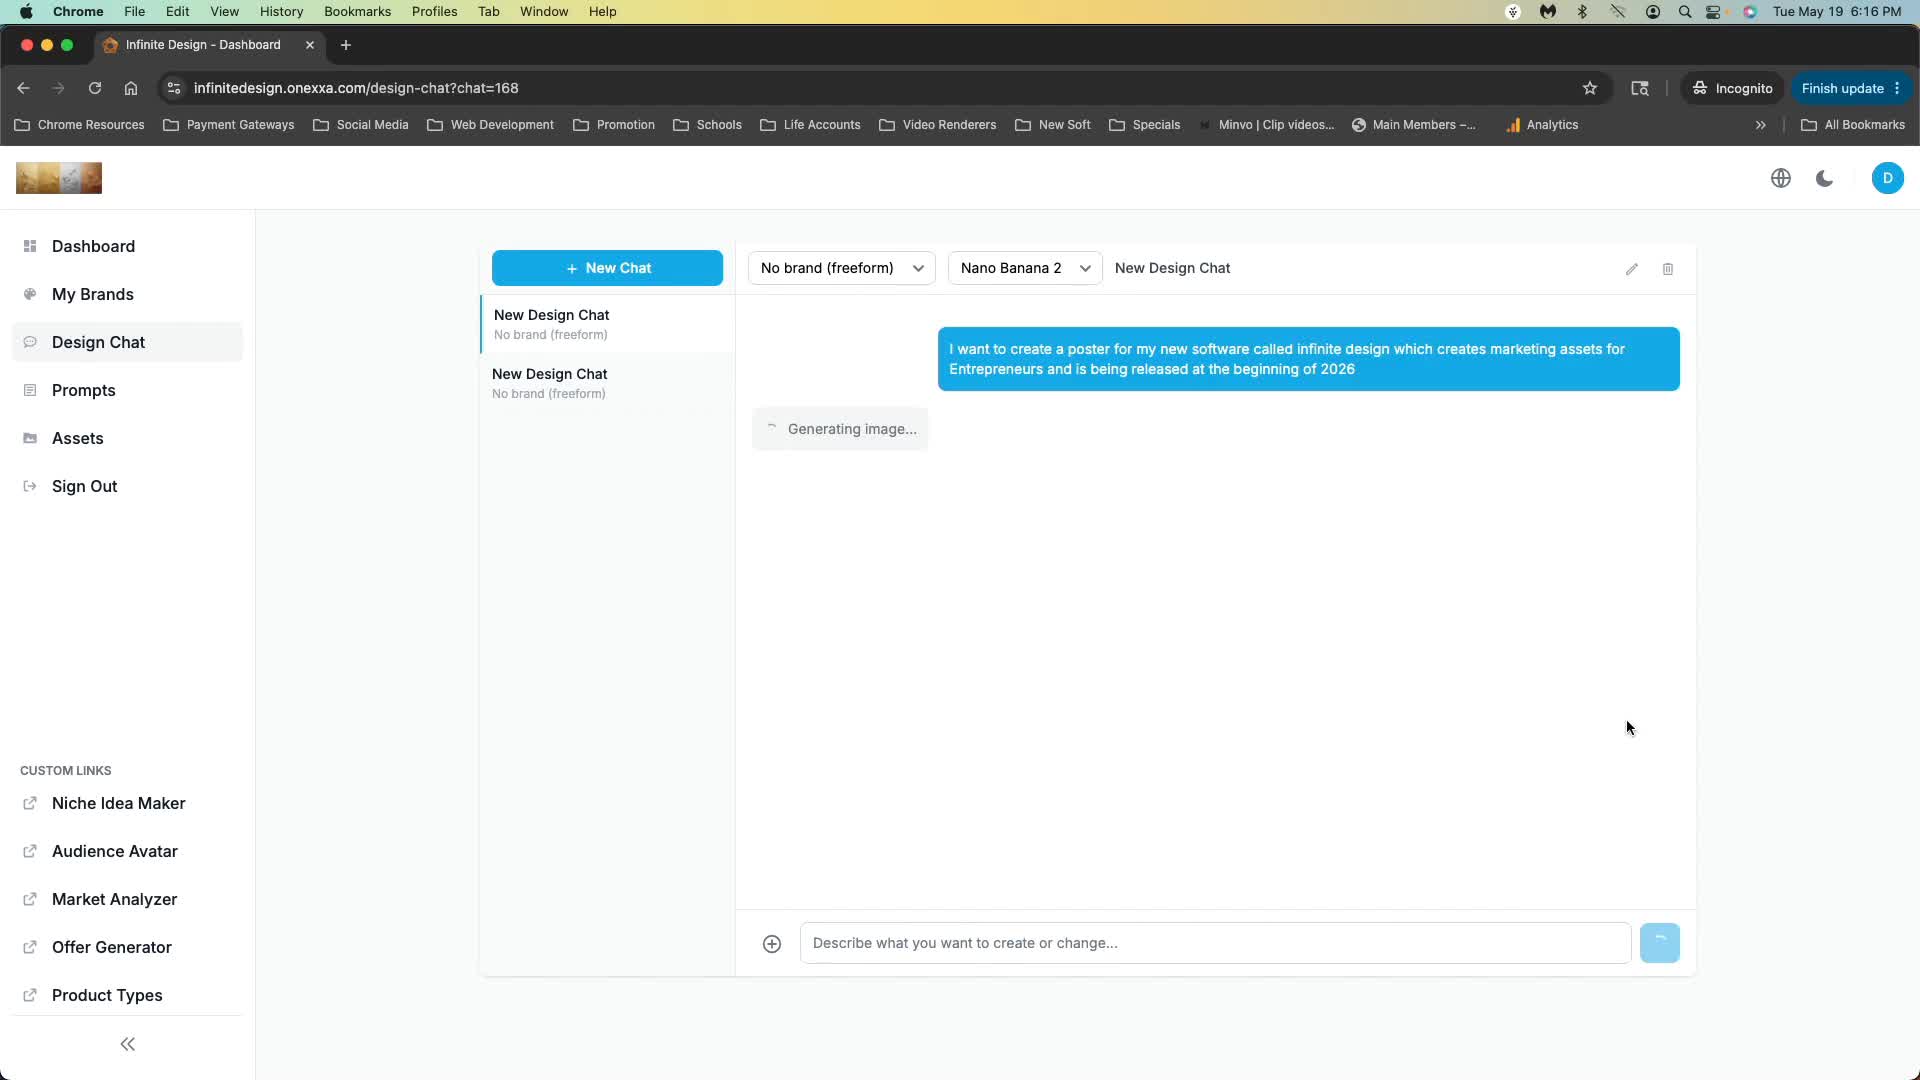Open the Profiles menu in menu bar
1920x1080 pixels.
coord(434,12)
